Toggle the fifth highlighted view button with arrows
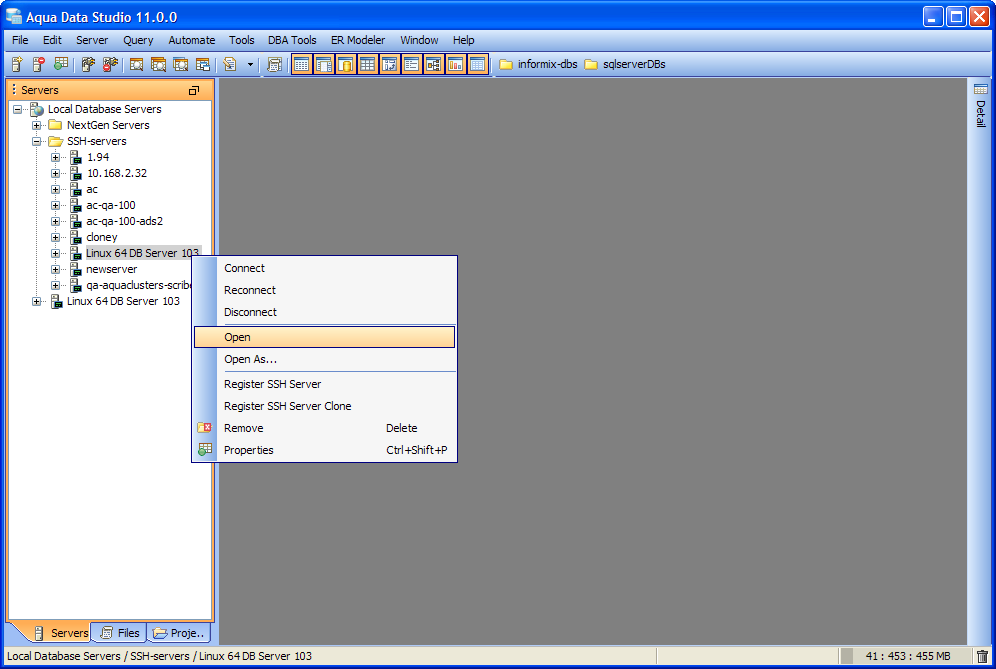The image size is (996, 669). pyautogui.click(x=389, y=64)
